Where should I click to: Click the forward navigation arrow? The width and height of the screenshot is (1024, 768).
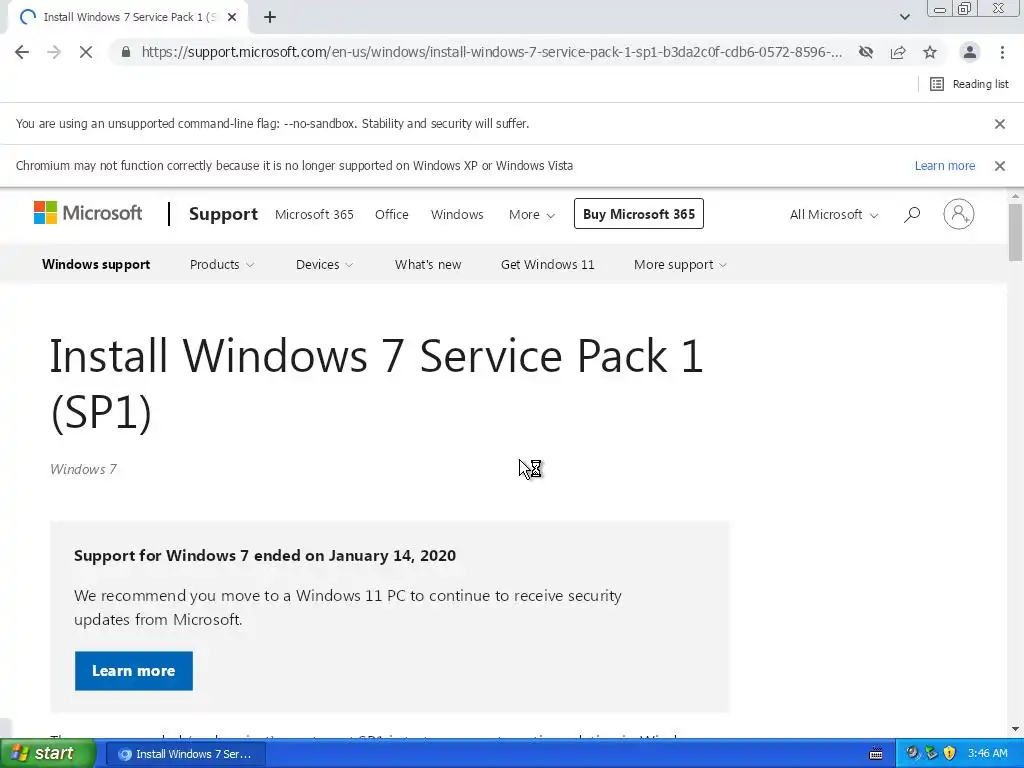[54, 52]
